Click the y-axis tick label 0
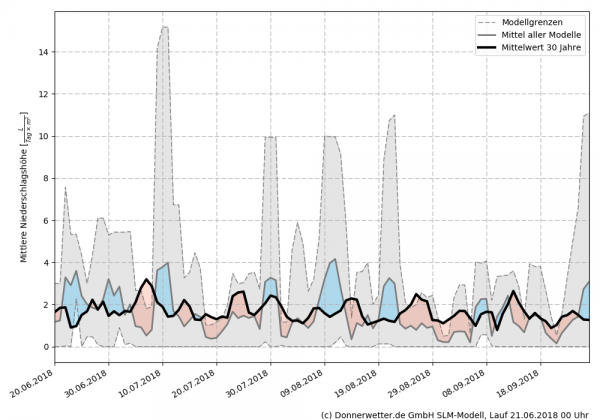600x420 pixels. click(45, 347)
